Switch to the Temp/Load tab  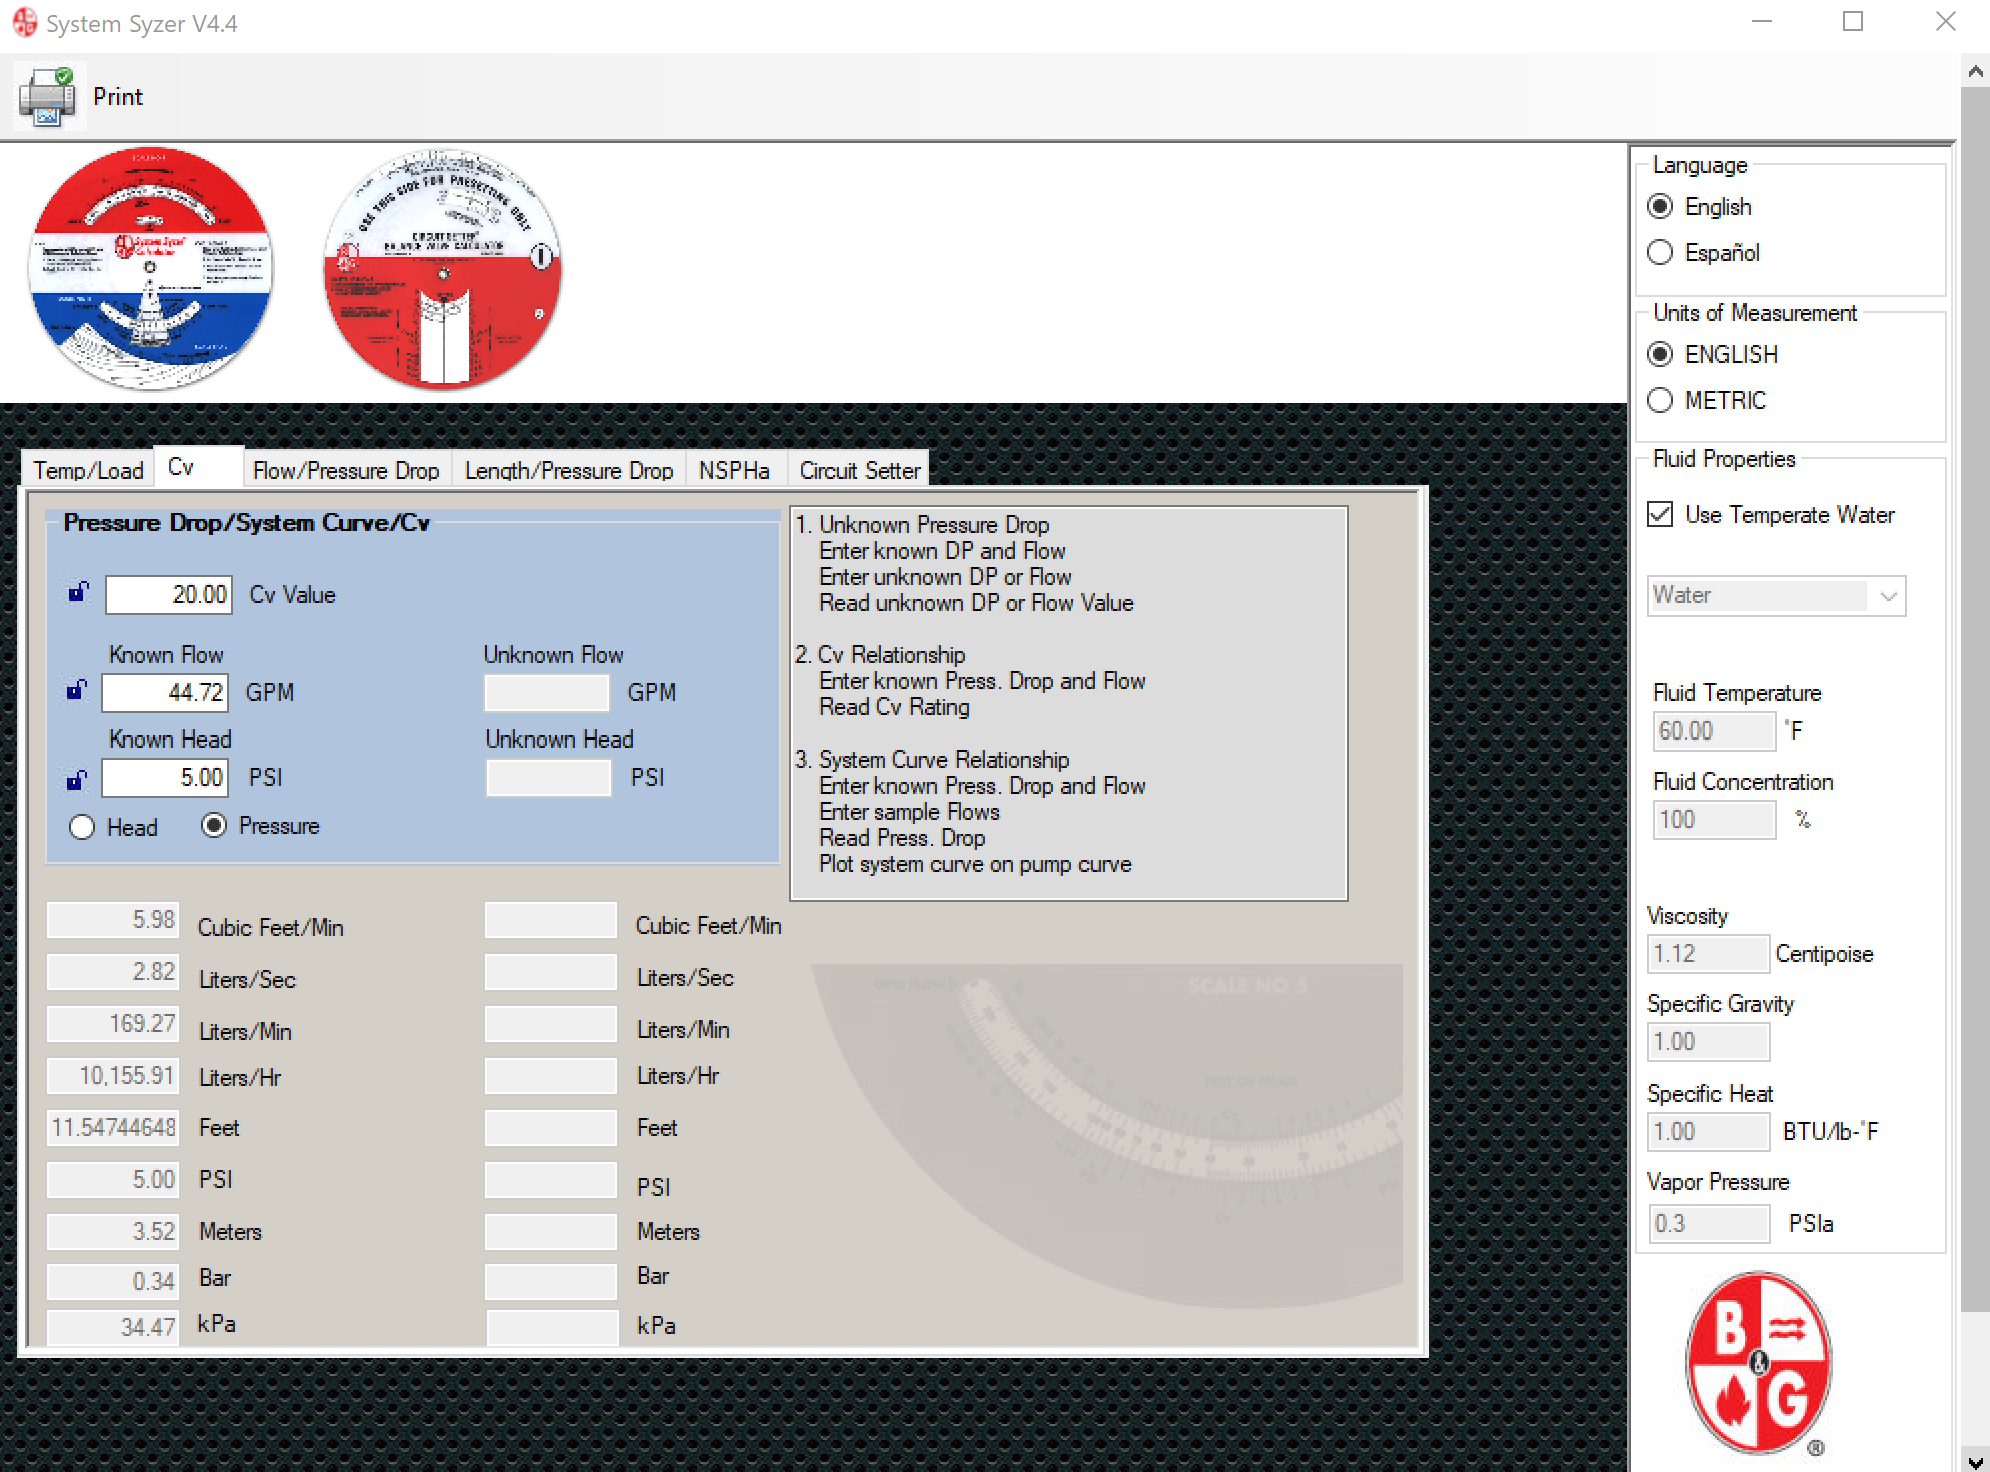pyautogui.click(x=88, y=470)
